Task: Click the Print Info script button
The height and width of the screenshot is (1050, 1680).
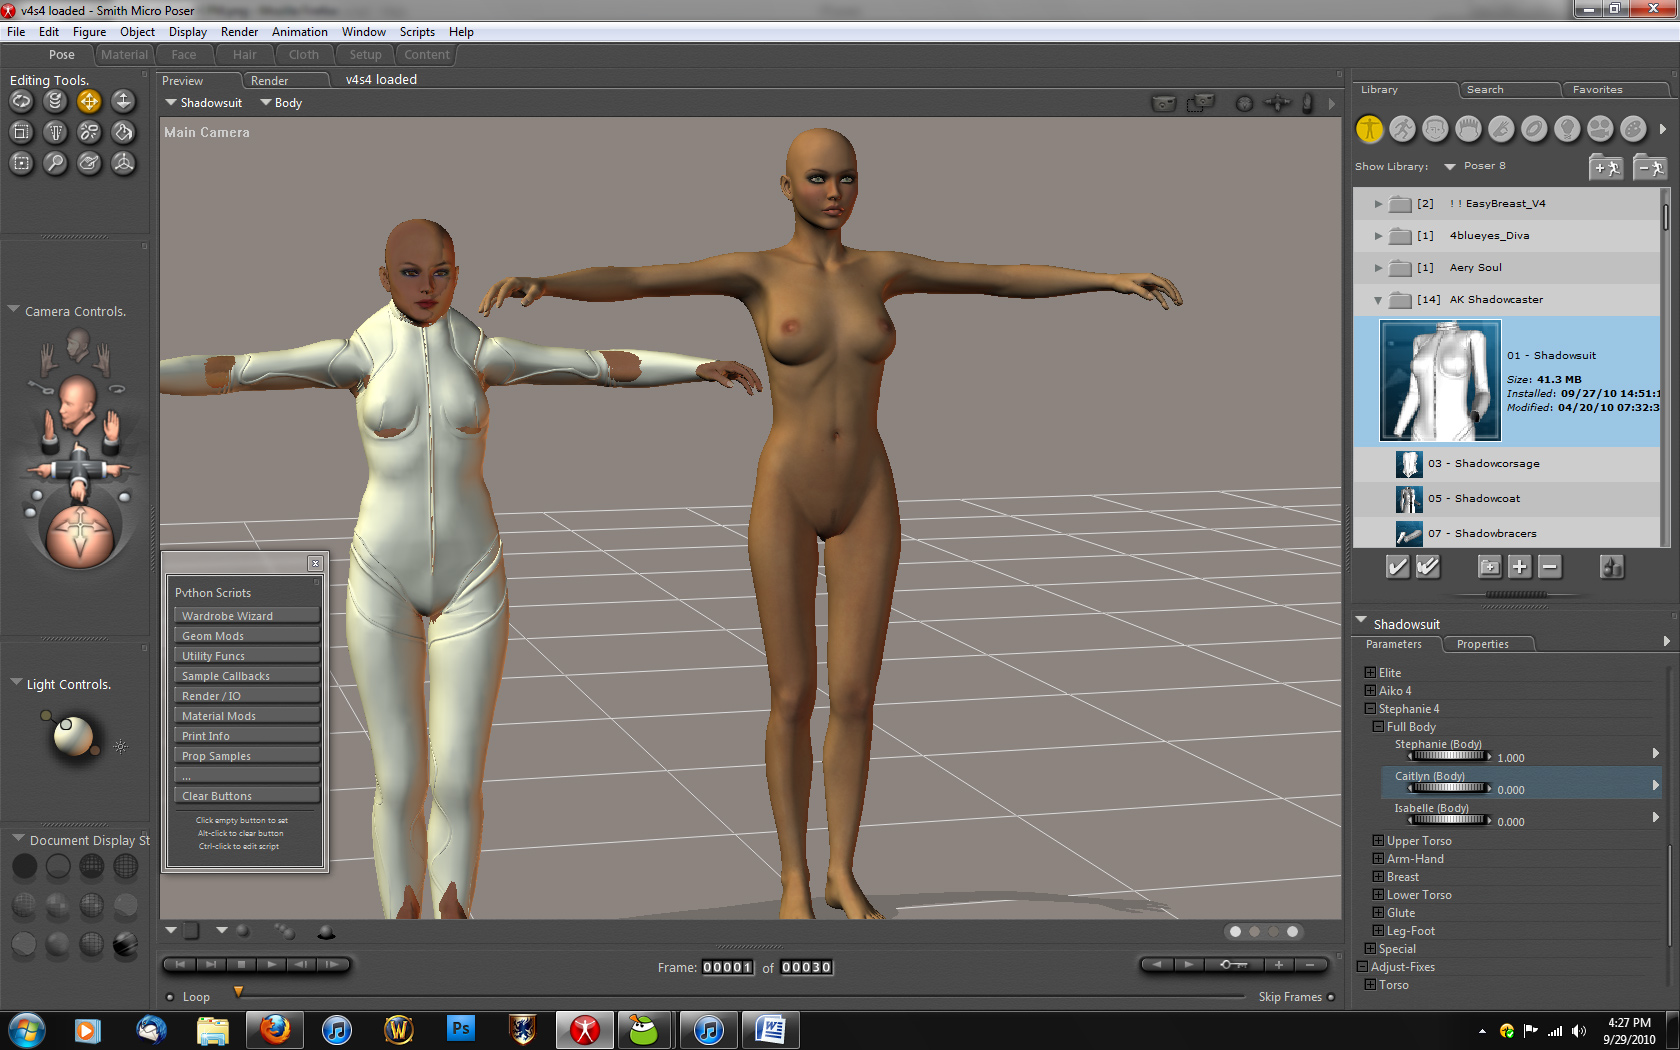Action: 247,736
